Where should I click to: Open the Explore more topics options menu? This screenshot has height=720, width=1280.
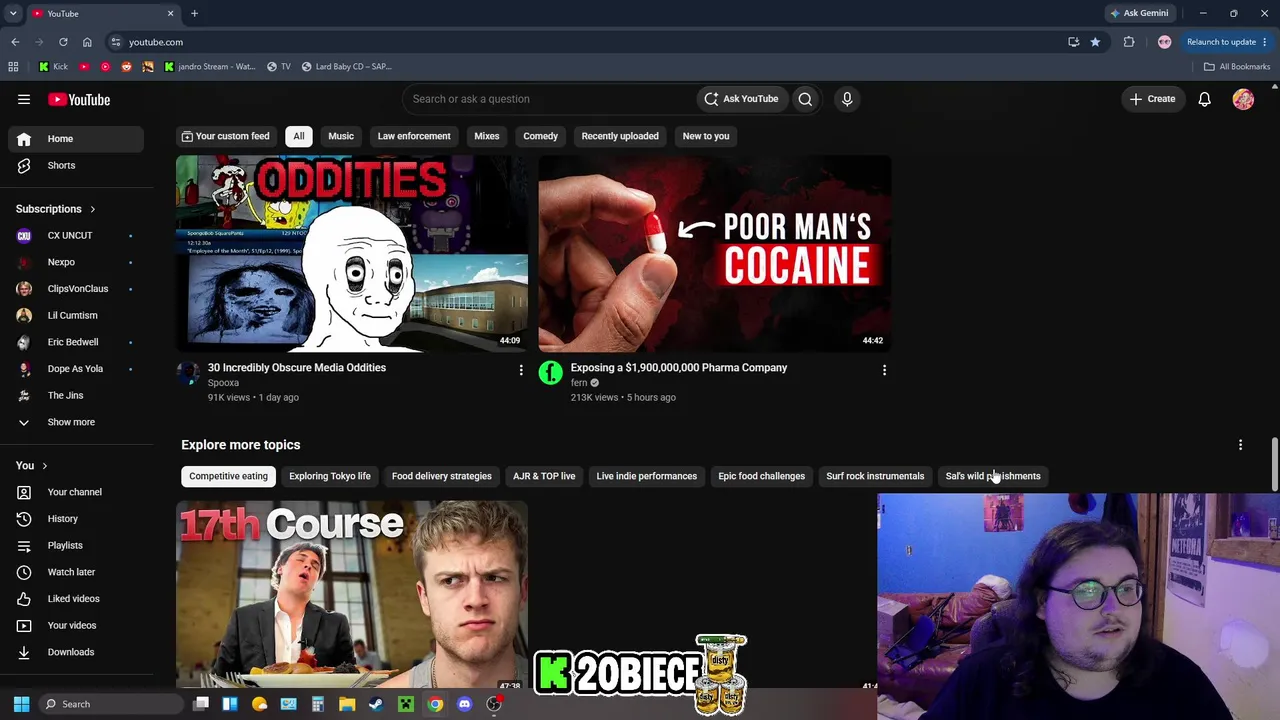coord(1240,445)
